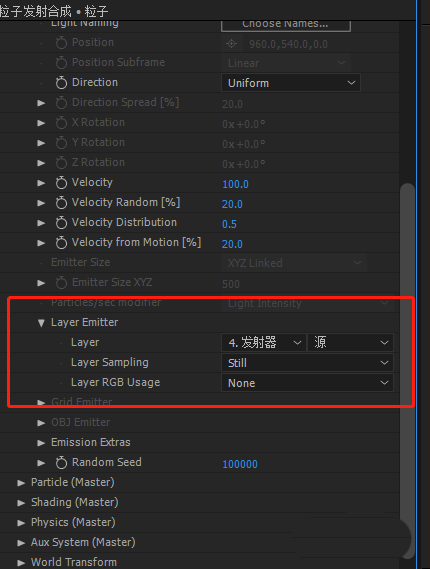Viewport: 430px width, 569px height.
Task: Open the Layer RGB Usage dropdown
Action: pos(307,383)
